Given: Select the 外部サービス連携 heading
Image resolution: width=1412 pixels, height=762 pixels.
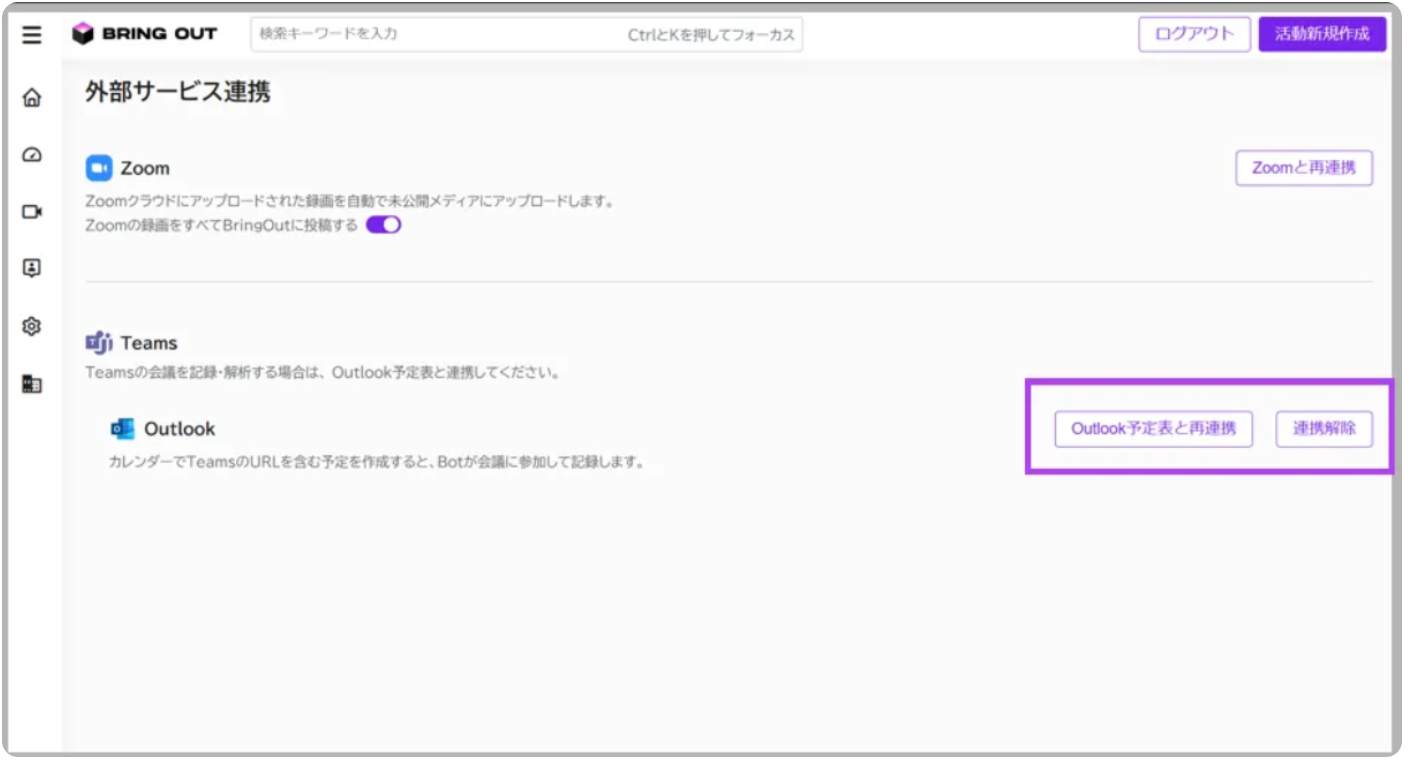Looking at the screenshot, I should click(178, 93).
